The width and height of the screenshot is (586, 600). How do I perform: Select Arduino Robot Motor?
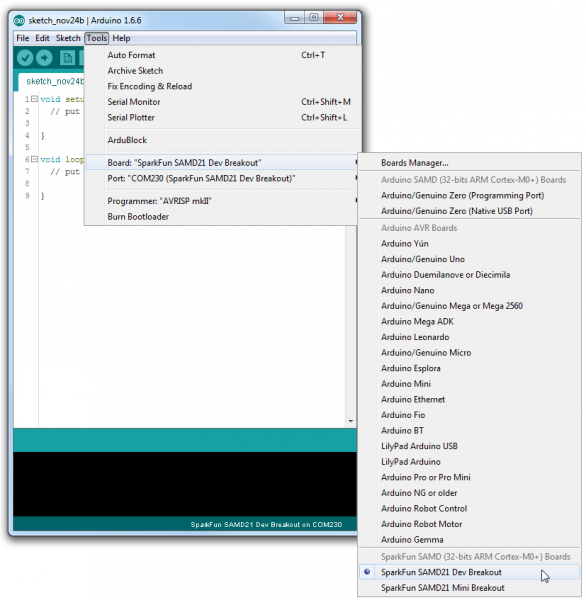[469, 524]
